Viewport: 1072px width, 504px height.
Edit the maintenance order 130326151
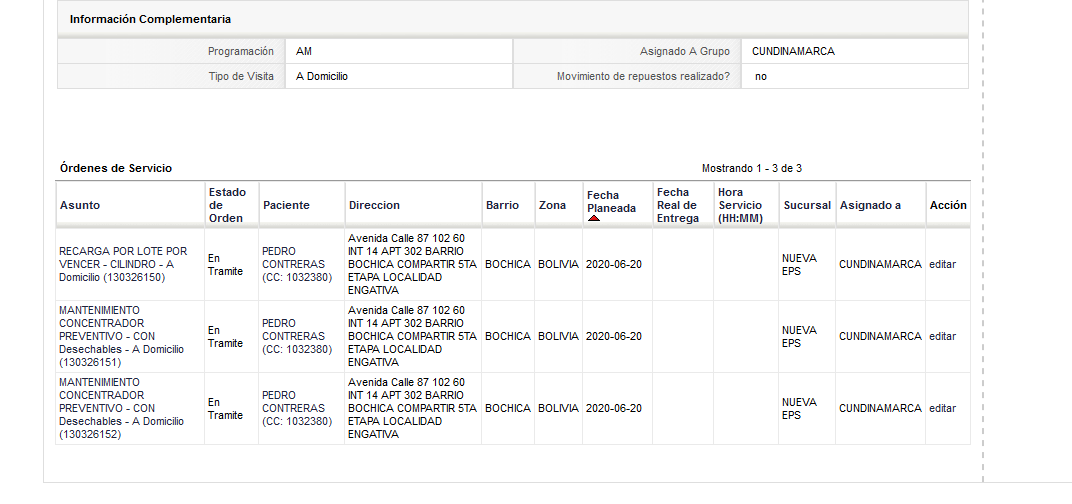coord(943,336)
